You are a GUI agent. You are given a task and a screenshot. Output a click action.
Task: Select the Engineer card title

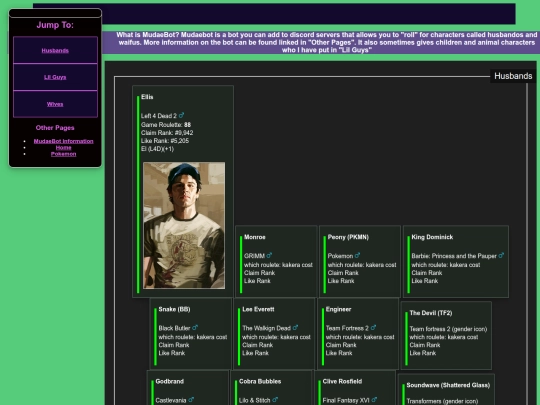click(x=338, y=309)
